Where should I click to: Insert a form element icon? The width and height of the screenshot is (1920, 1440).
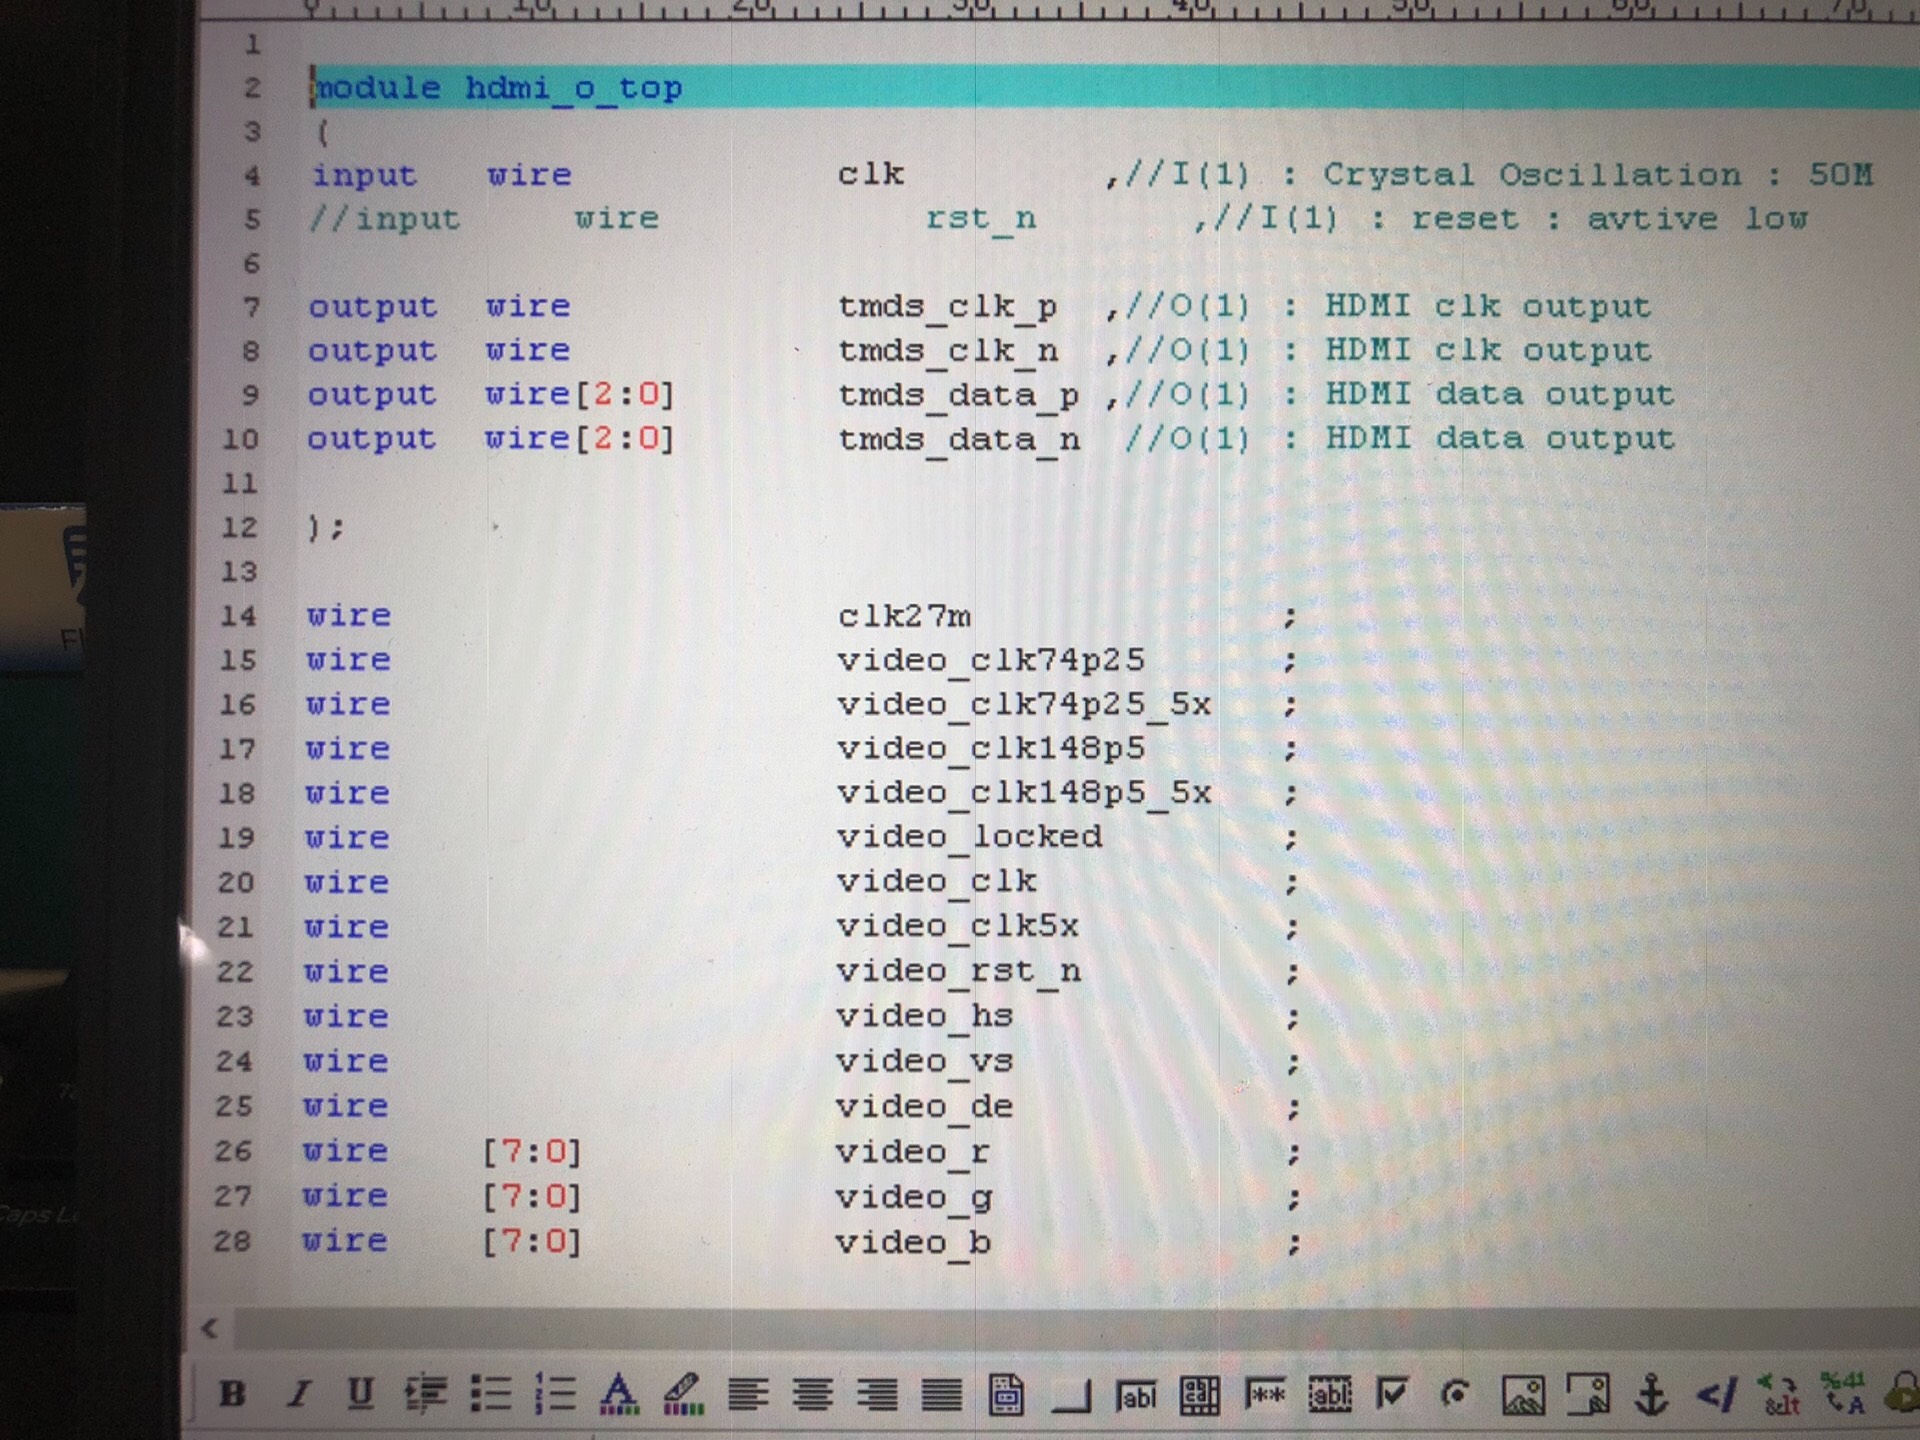pos(1006,1394)
